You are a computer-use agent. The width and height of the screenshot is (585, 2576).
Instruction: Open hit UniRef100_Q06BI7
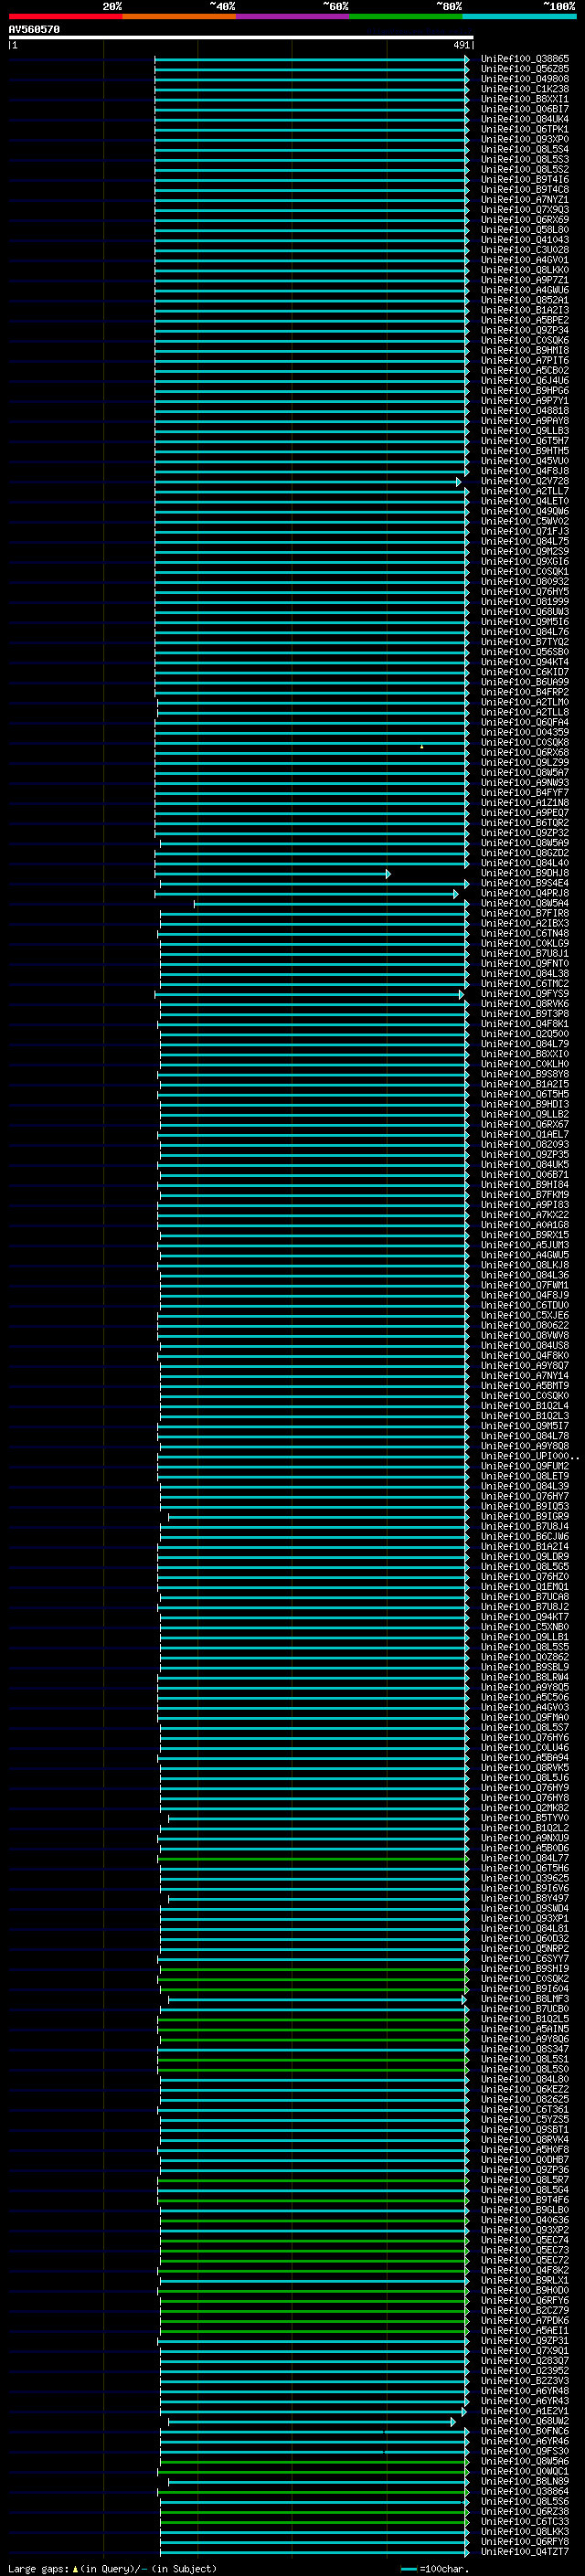525,109
